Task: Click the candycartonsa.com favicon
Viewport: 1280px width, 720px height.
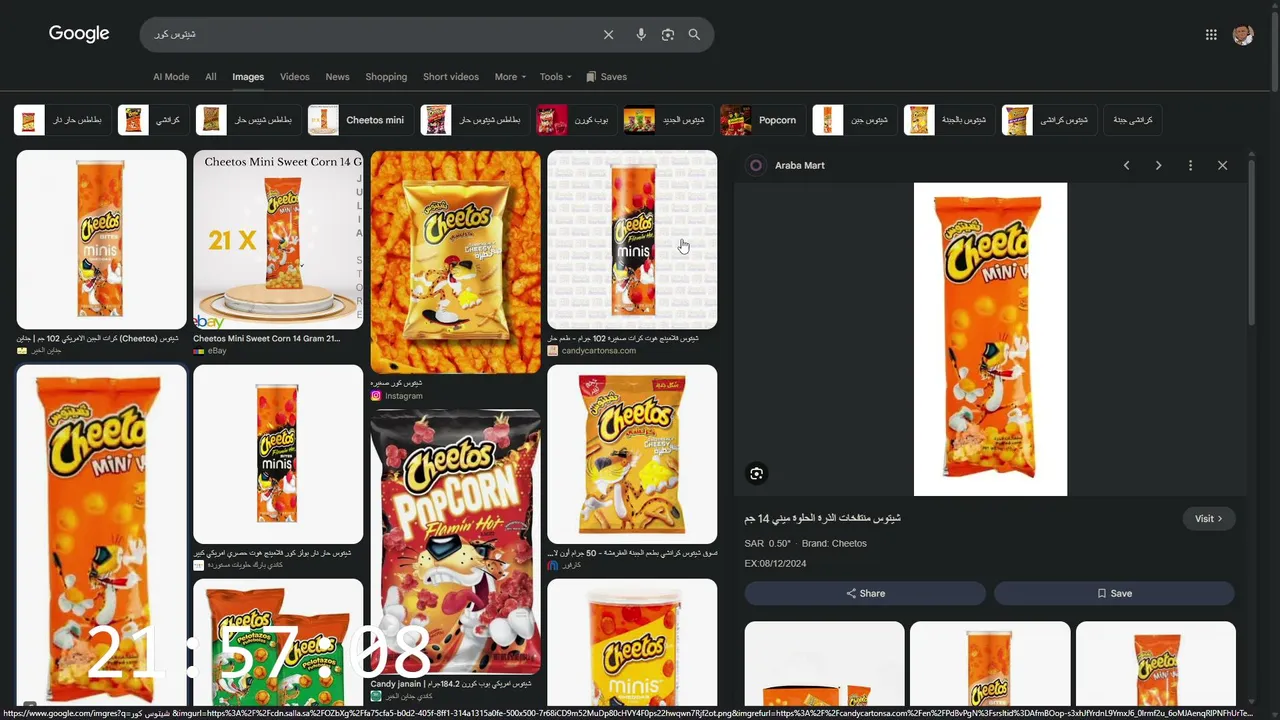Action: (x=552, y=351)
